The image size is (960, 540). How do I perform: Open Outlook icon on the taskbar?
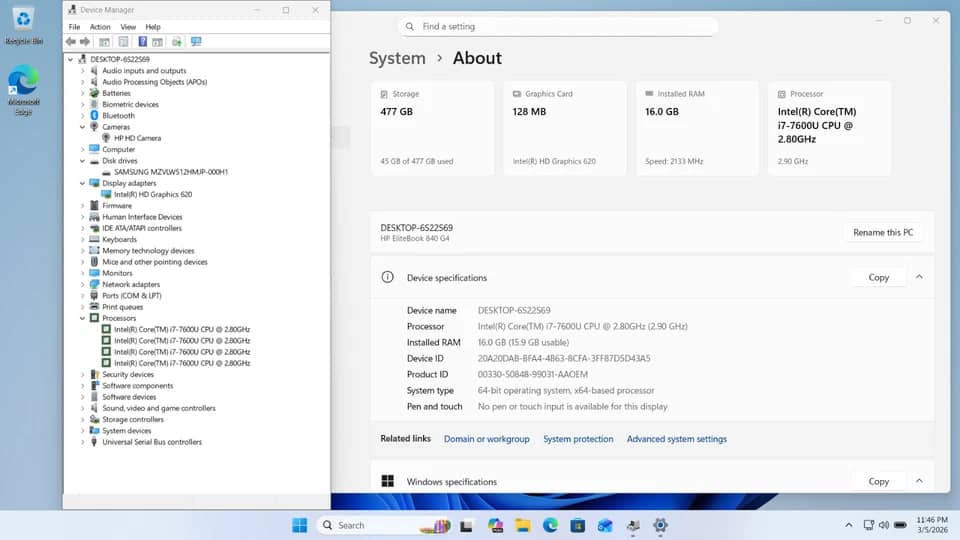(x=605, y=525)
